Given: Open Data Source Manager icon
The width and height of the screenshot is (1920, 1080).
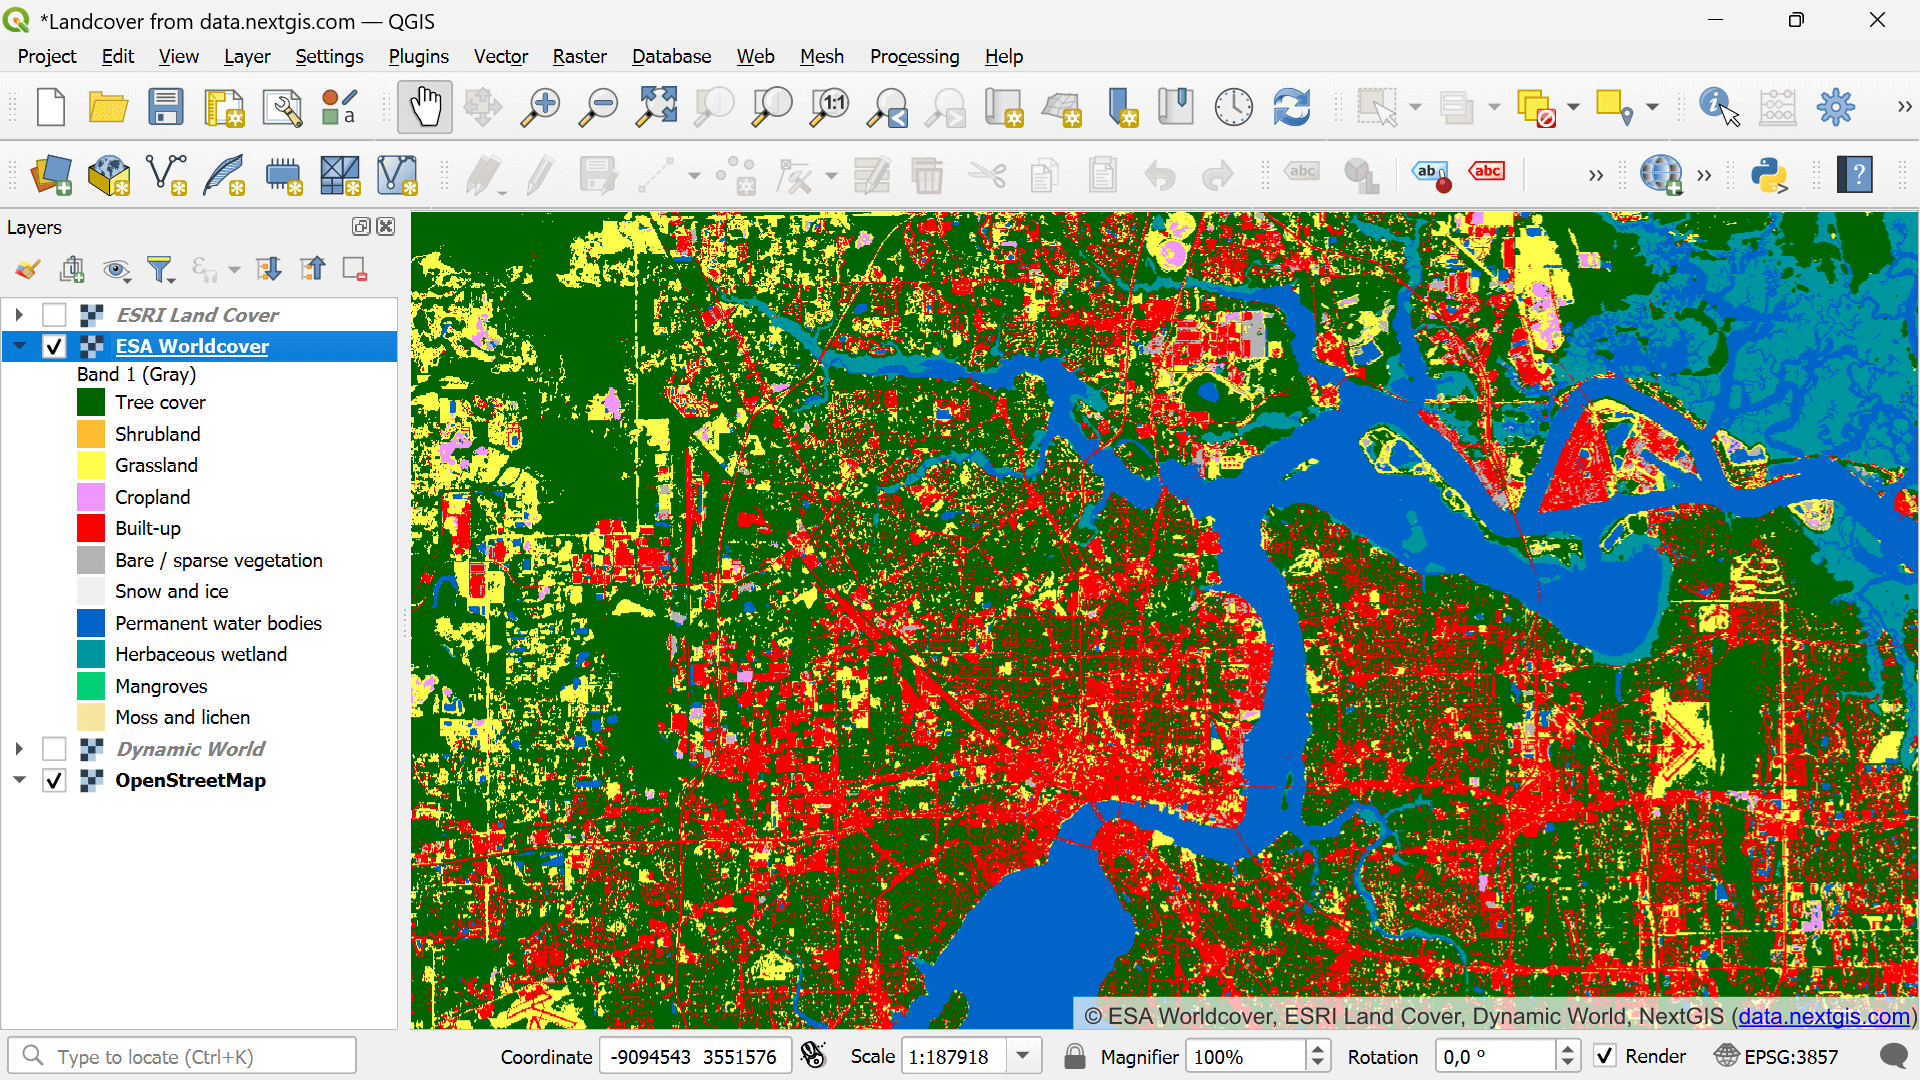Looking at the screenshot, I should point(51,175).
